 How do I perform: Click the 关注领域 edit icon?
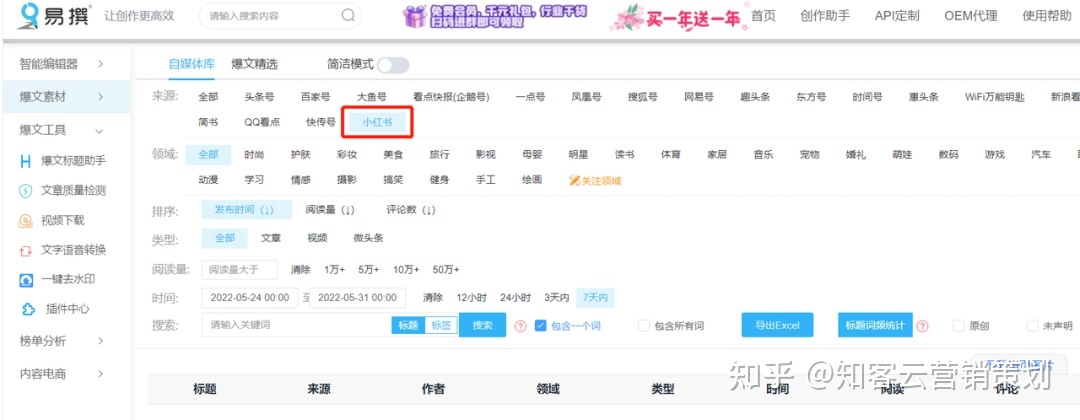coord(575,180)
